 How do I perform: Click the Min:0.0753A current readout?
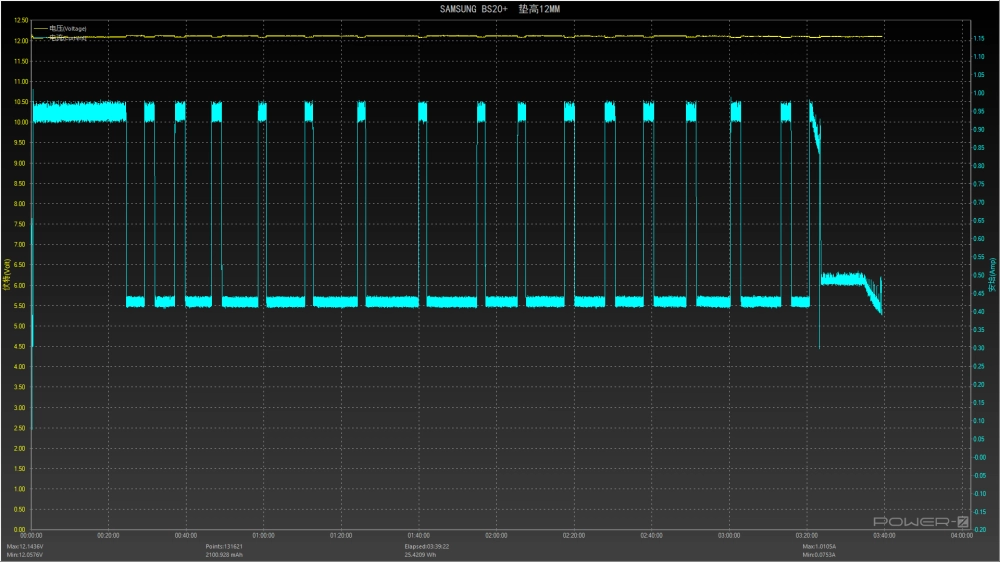point(820,555)
